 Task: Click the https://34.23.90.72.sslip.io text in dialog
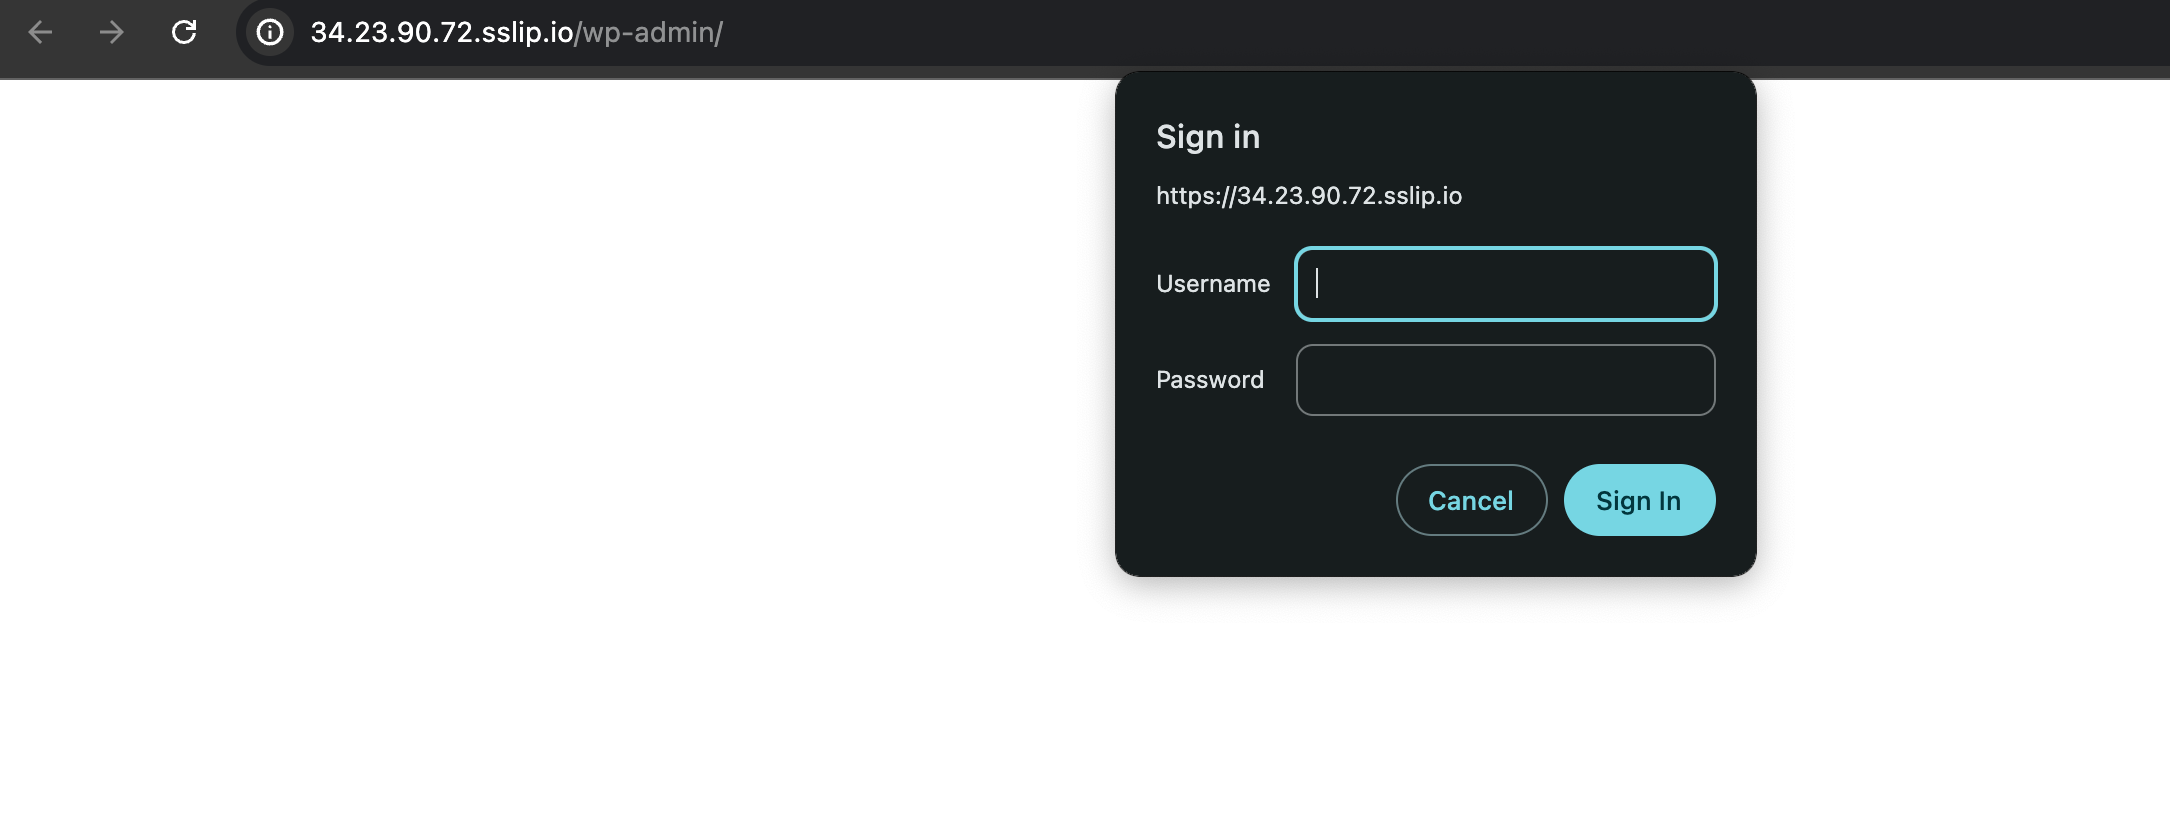[1308, 196]
